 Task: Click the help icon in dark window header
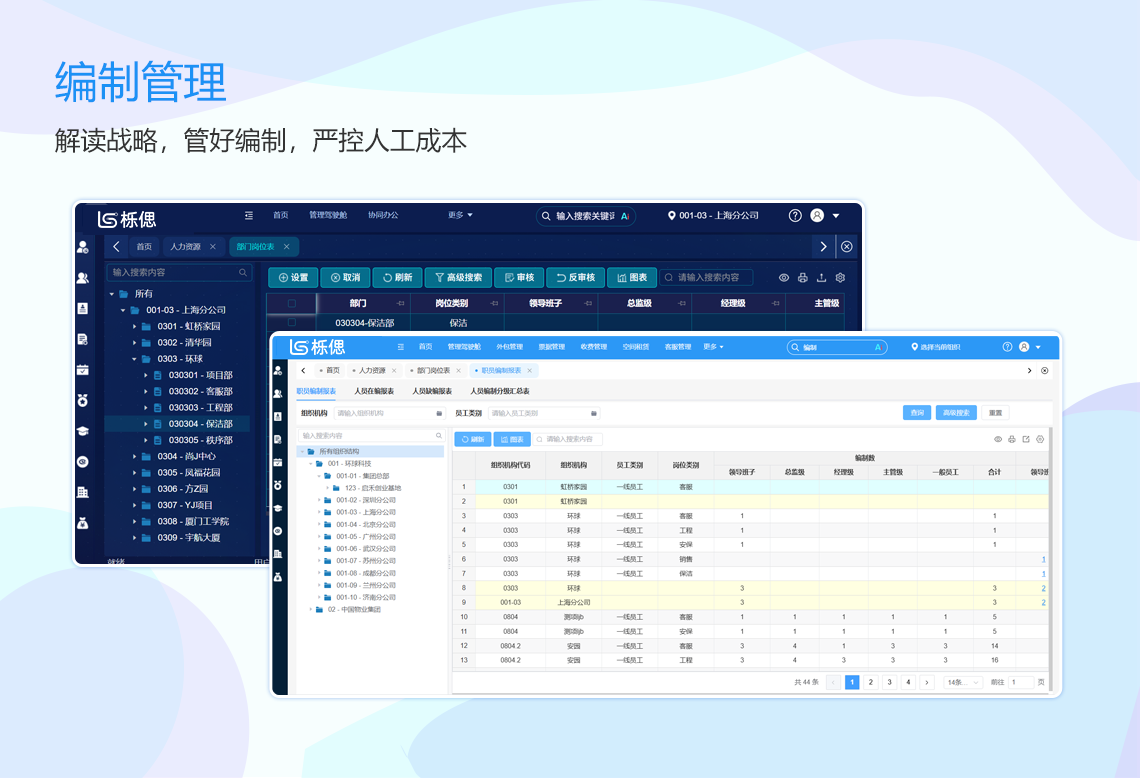[795, 216]
